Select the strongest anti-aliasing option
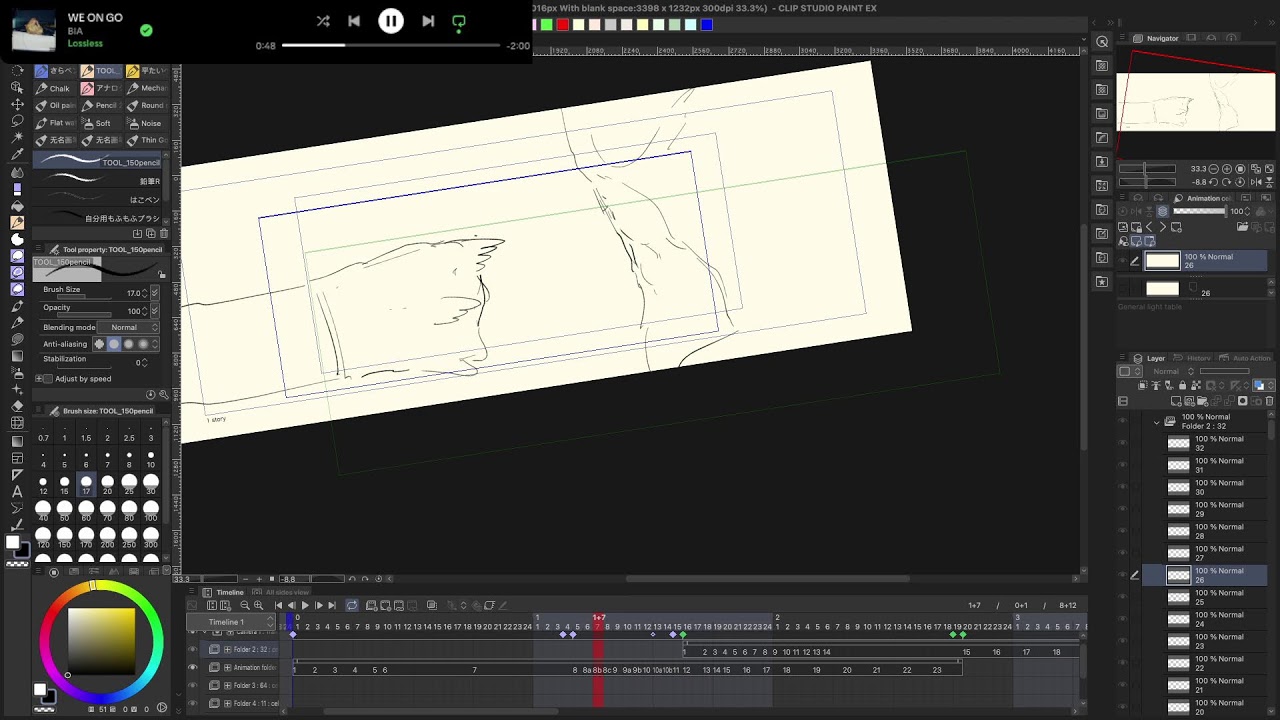The height and width of the screenshot is (720, 1280). [x=144, y=344]
